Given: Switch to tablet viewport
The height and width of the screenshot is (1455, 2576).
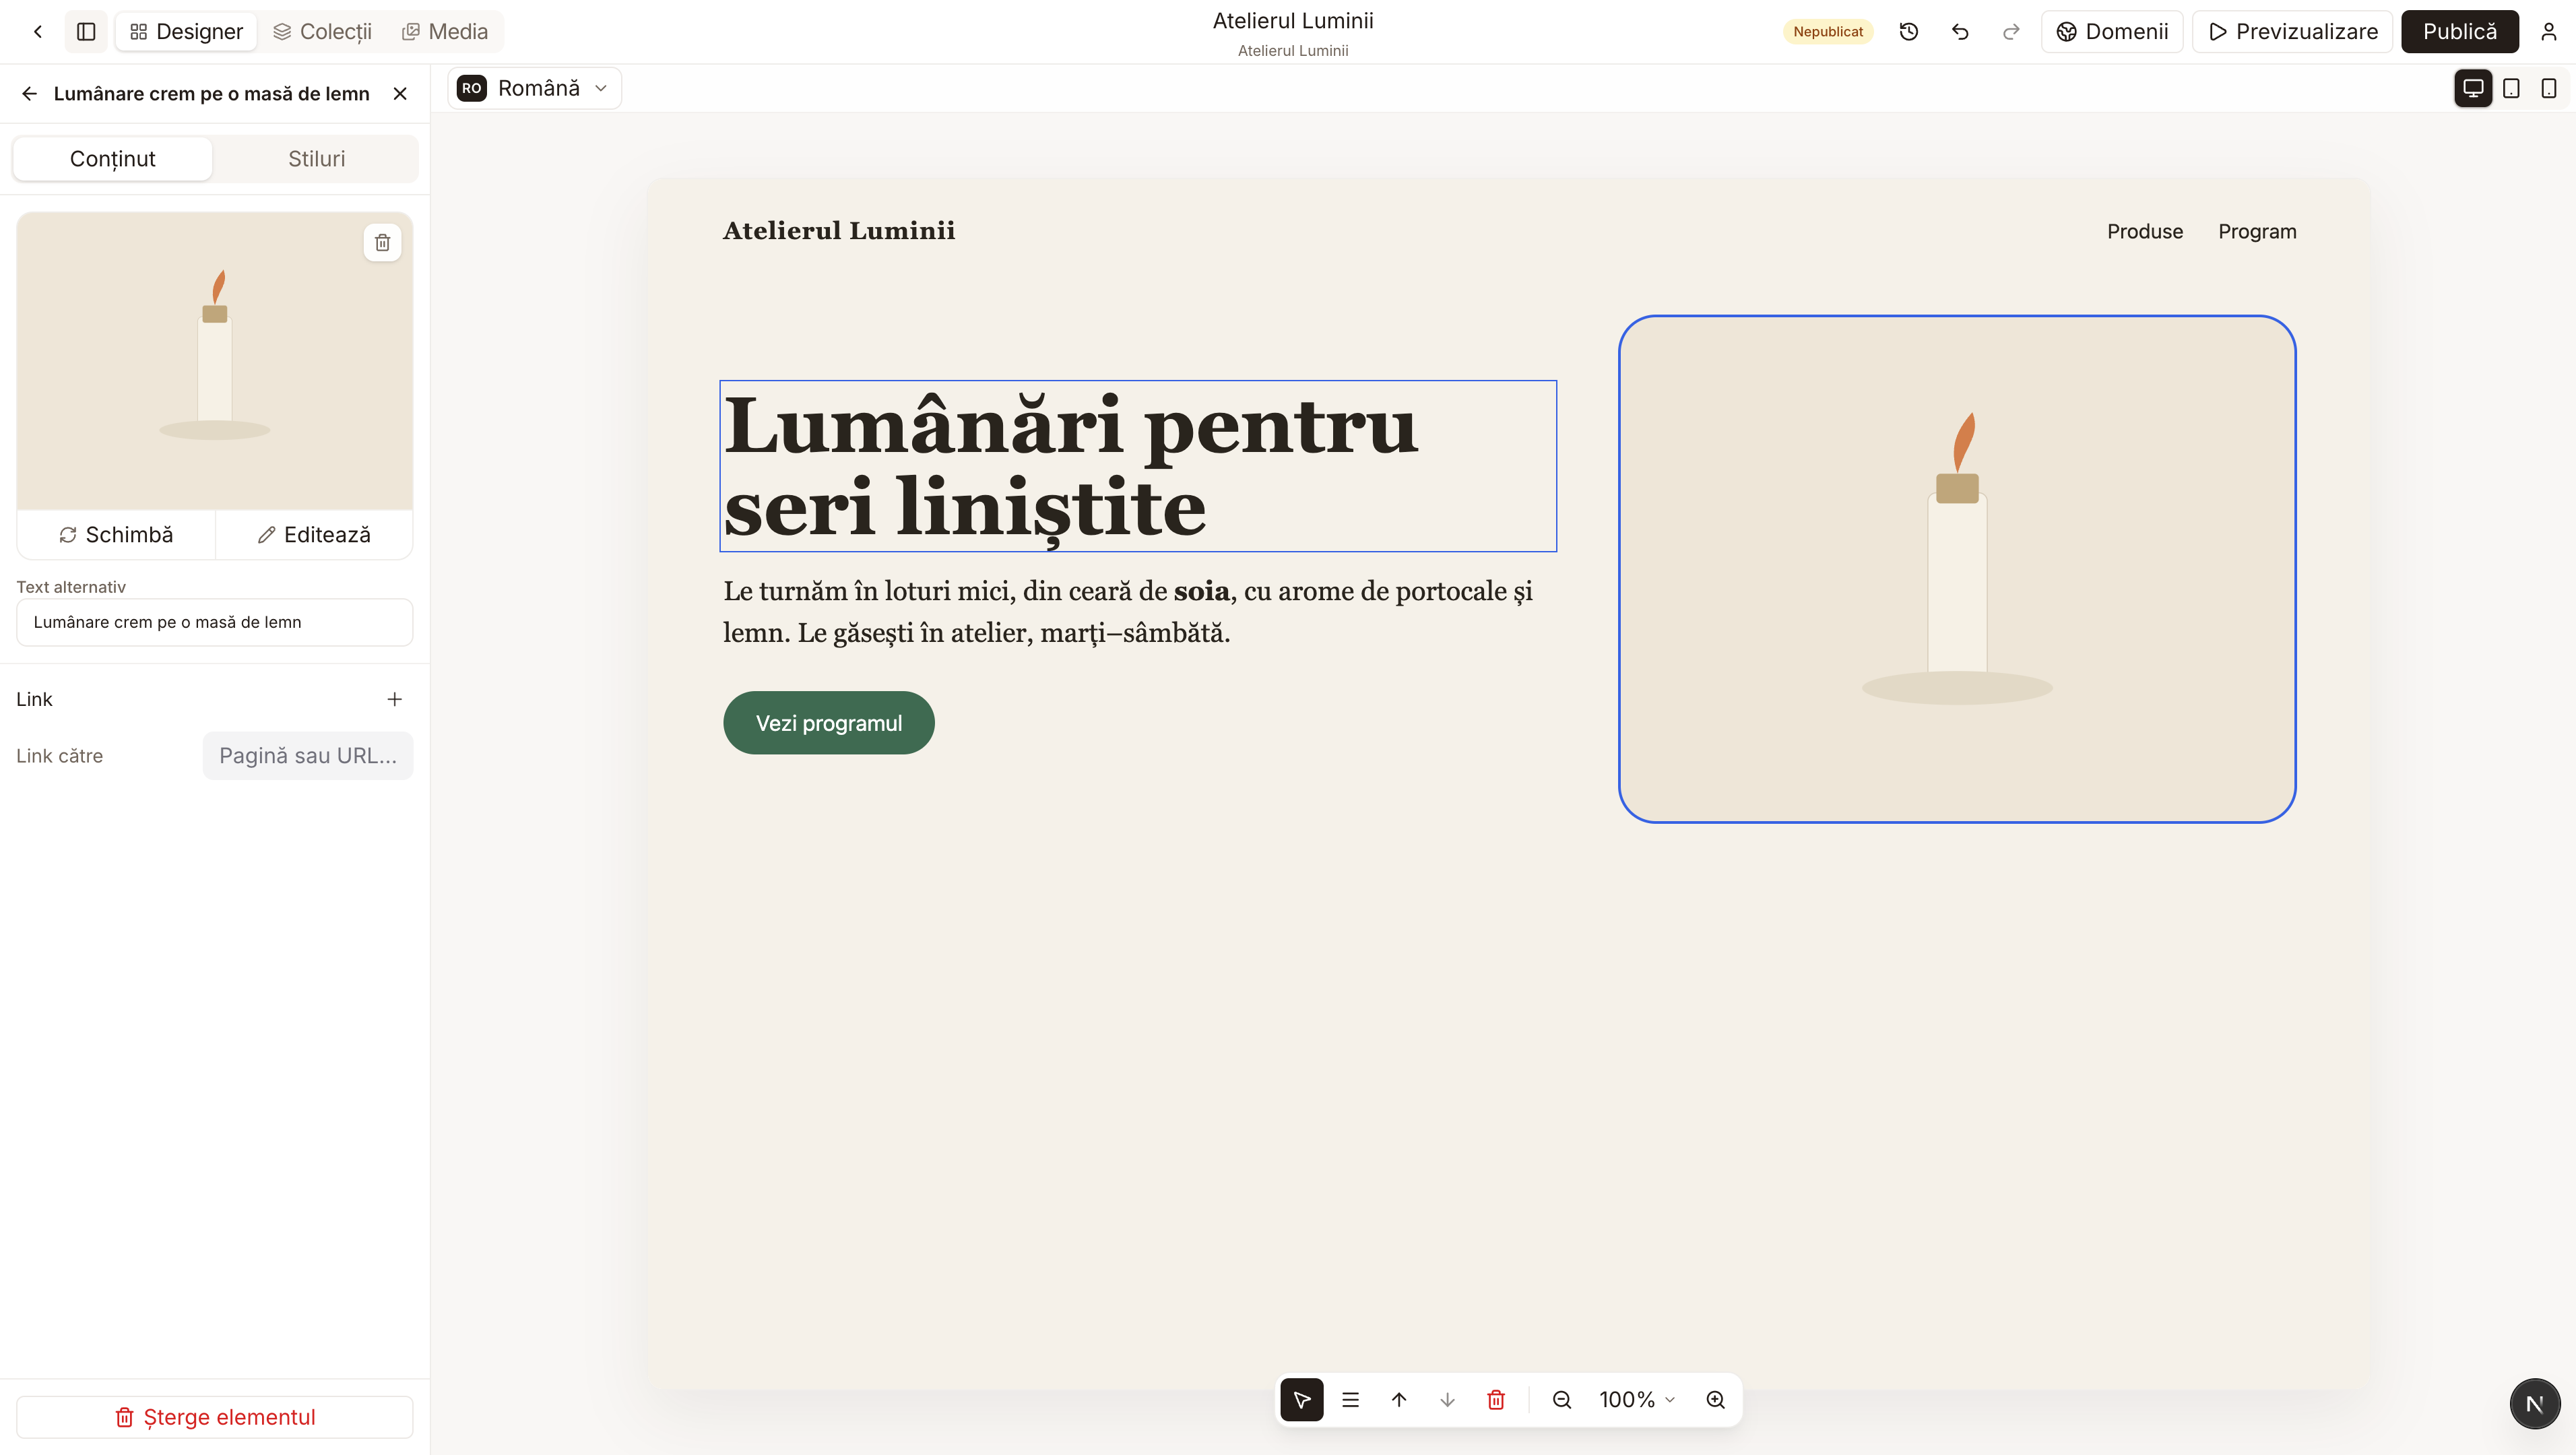Looking at the screenshot, I should point(2511,88).
